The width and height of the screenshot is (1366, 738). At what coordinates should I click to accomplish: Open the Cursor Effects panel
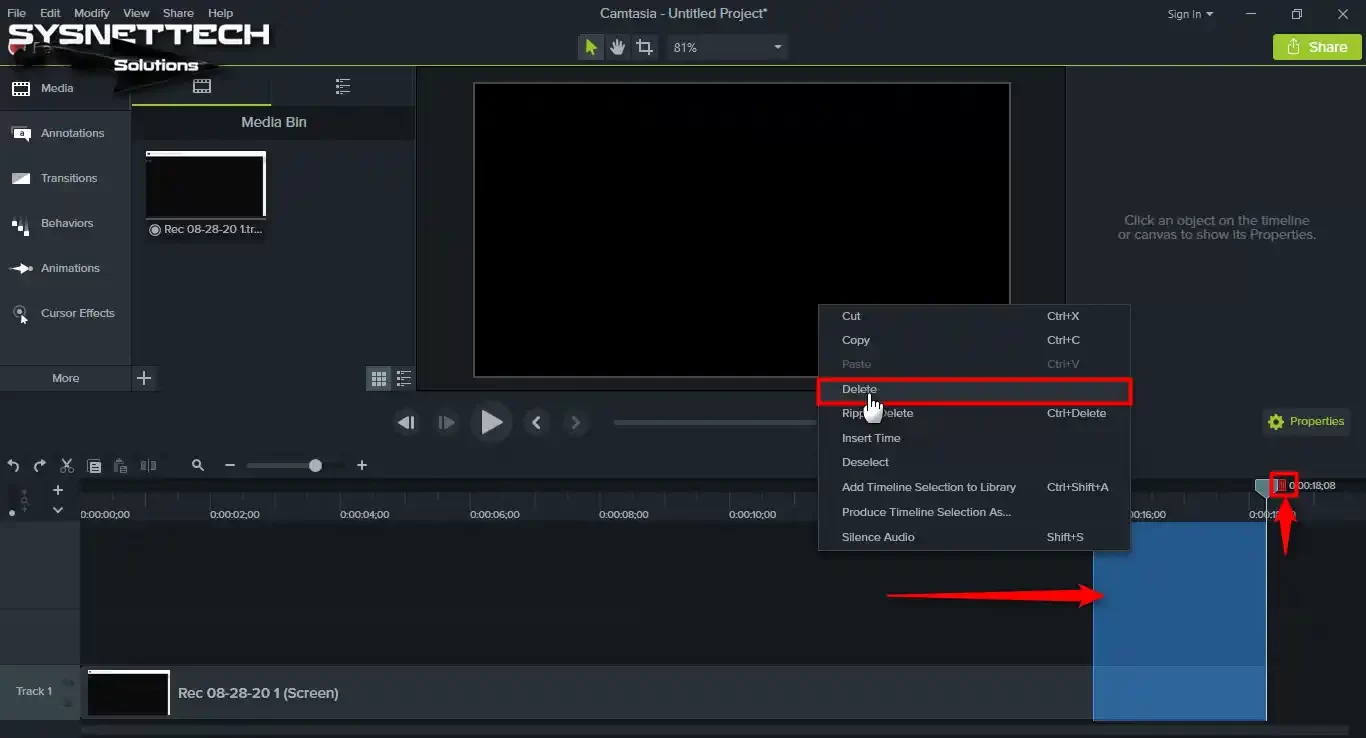point(65,313)
